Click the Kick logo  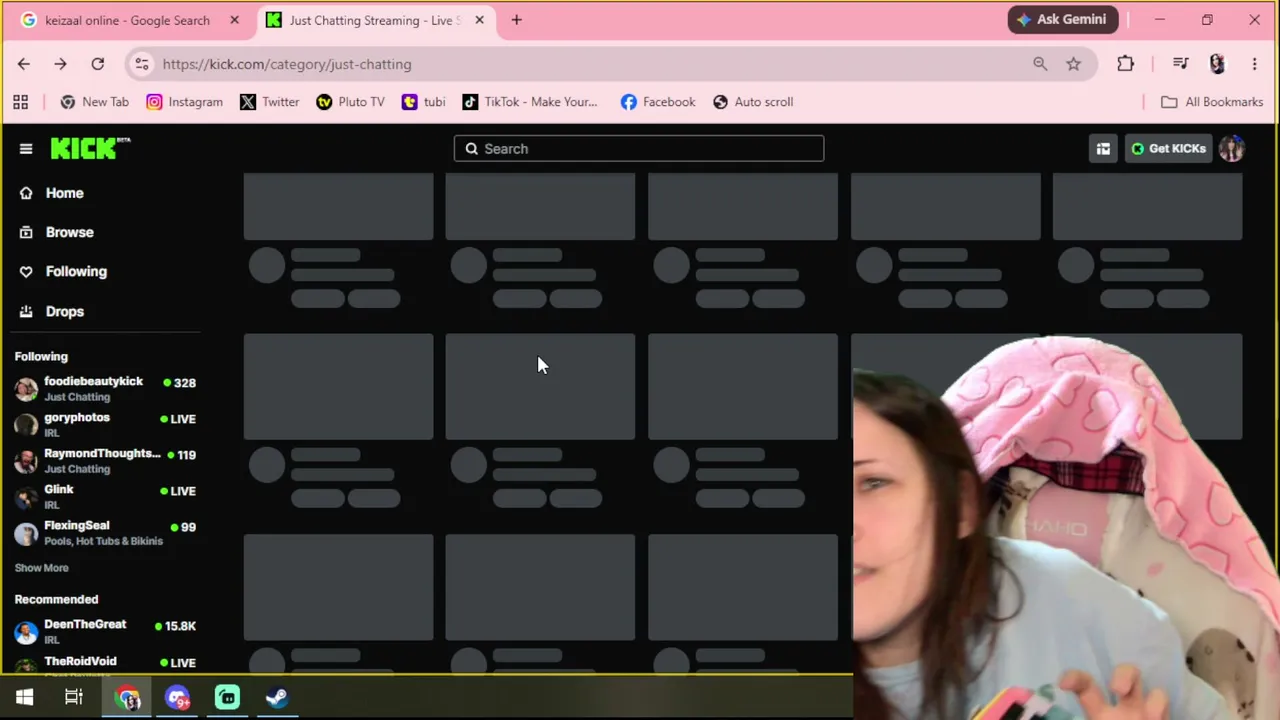[x=90, y=148]
